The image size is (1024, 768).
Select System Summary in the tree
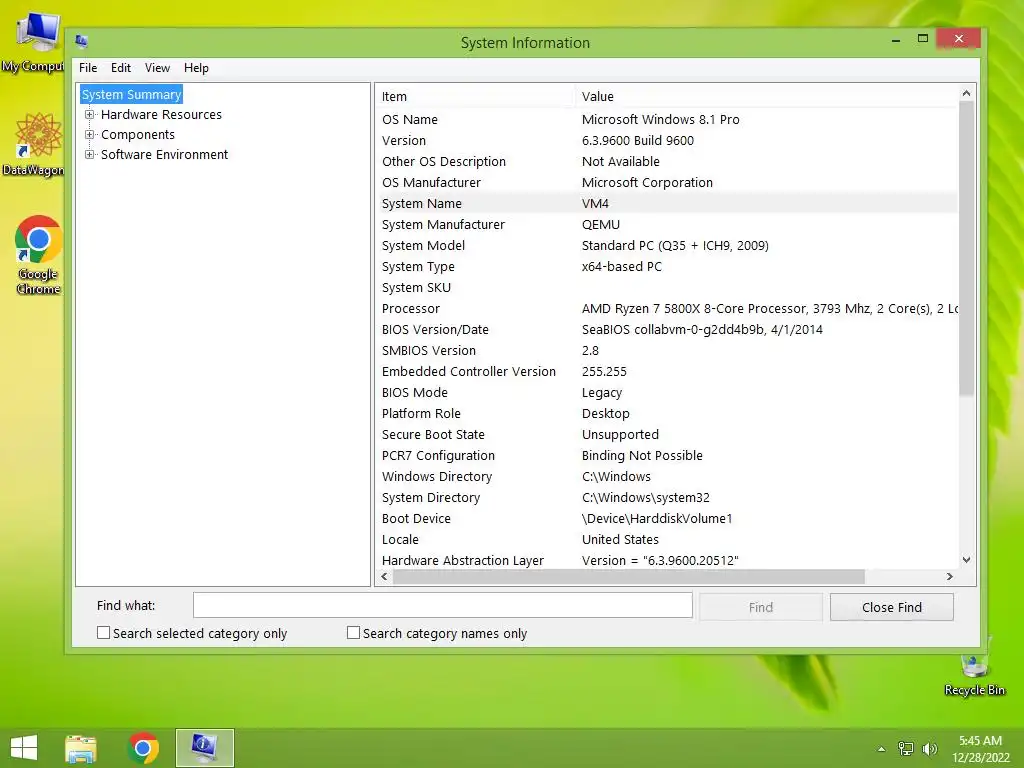131,95
